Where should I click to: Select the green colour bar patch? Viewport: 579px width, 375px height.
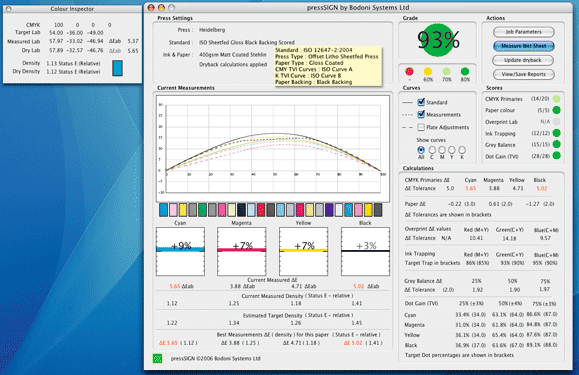tap(202, 210)
